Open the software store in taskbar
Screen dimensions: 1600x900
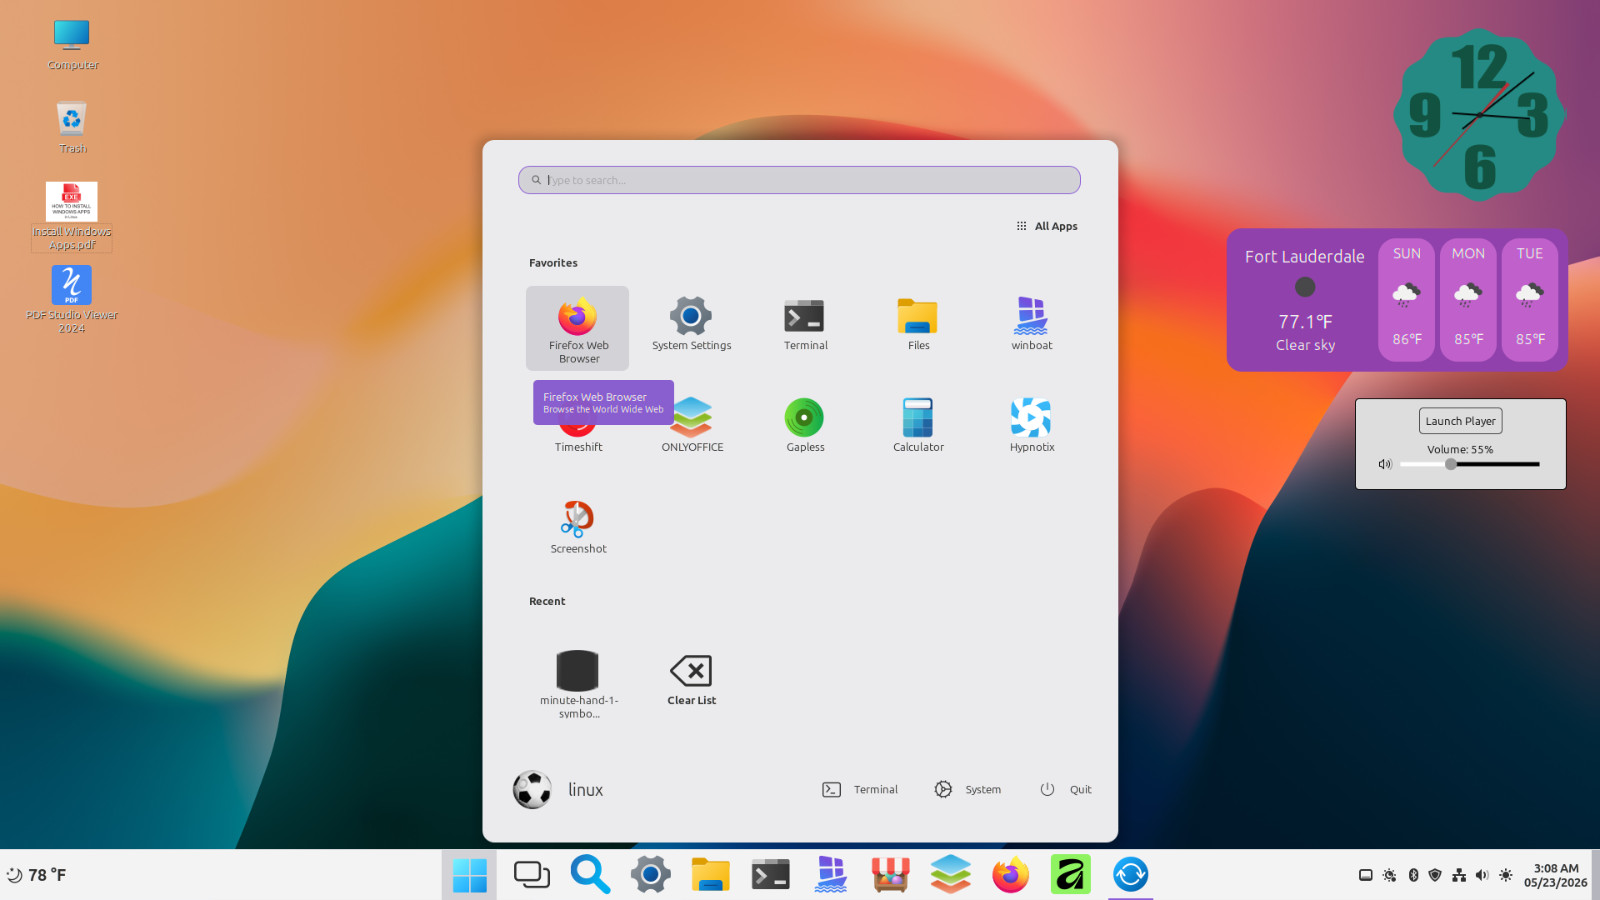[x=890, y=875]
